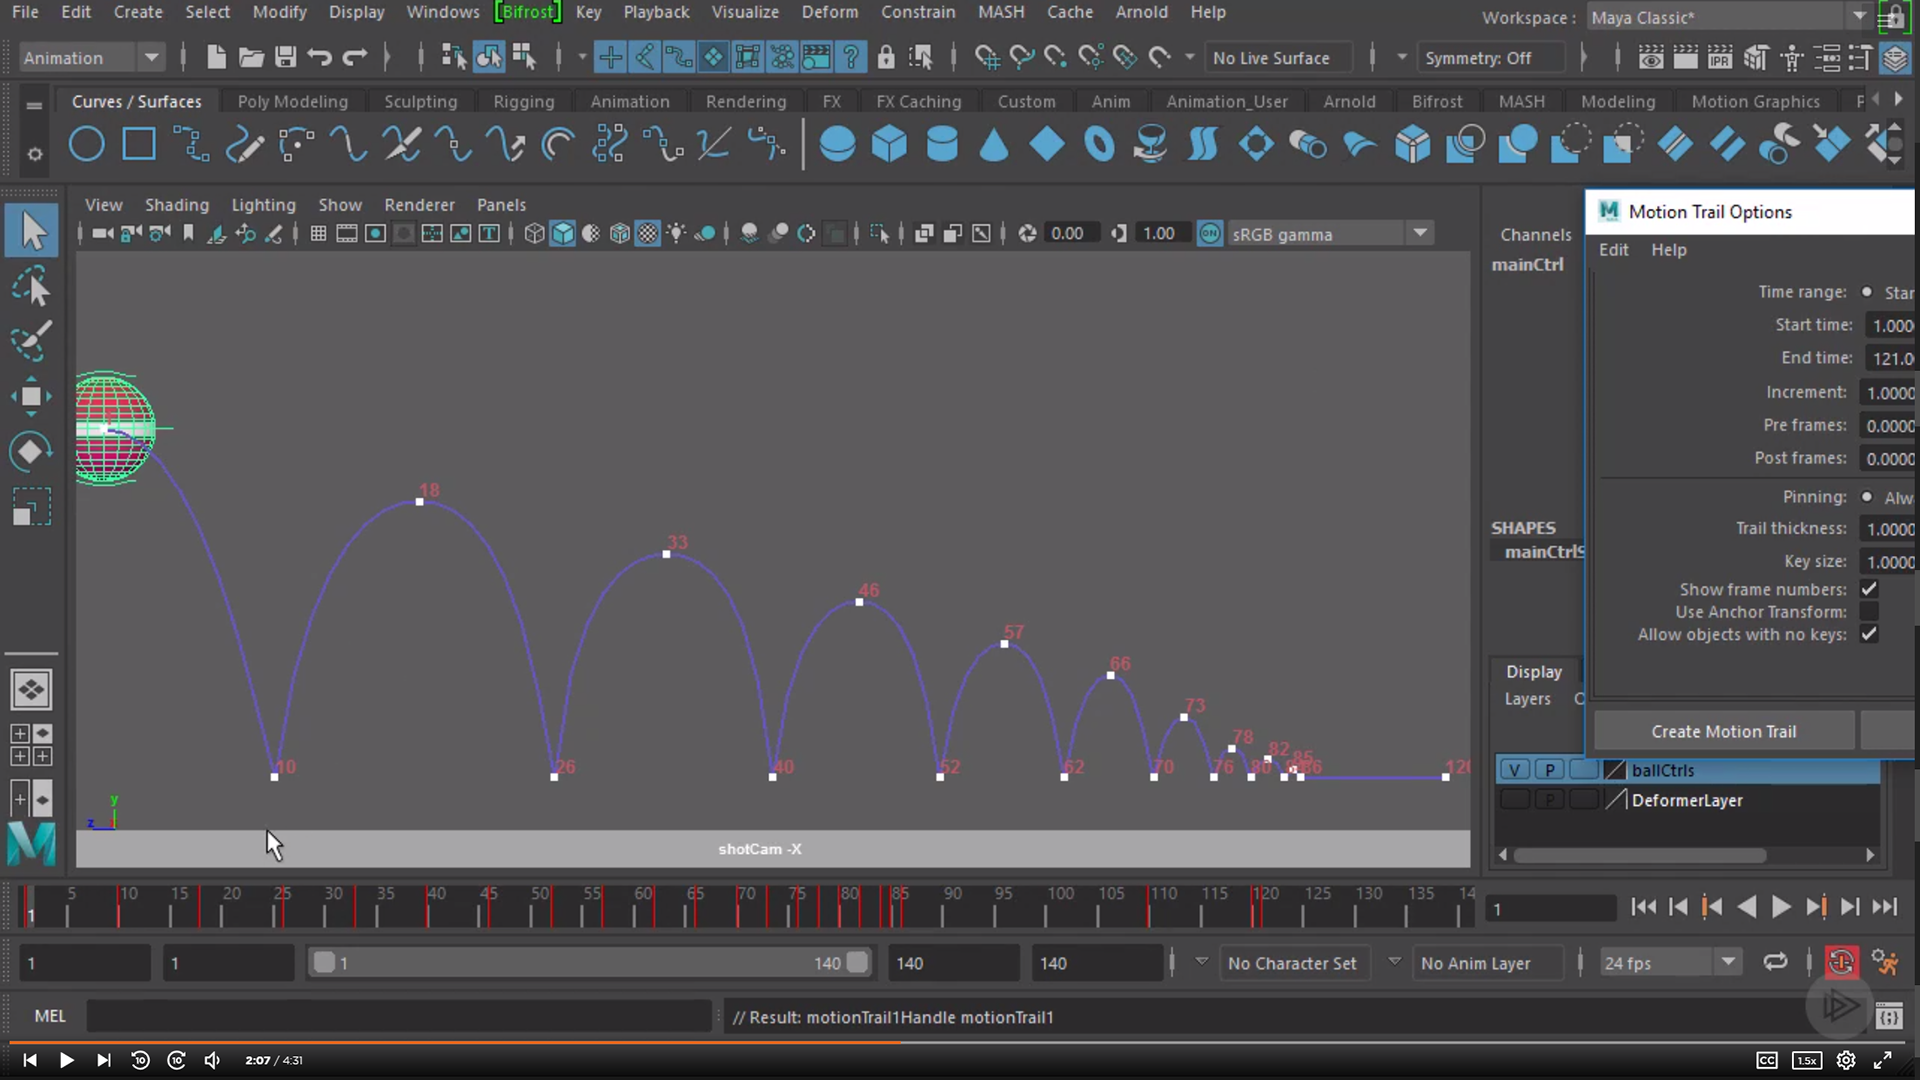Click the MEL command input field

tap(398, 1016)
